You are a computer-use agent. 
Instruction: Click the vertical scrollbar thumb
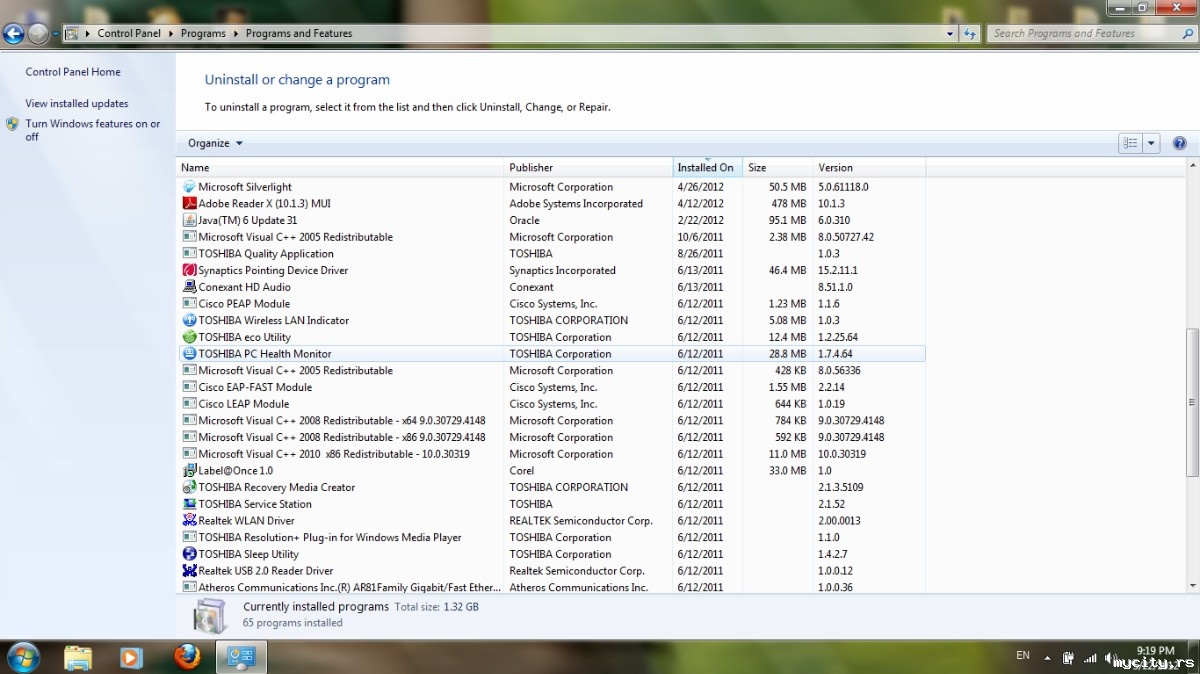(x=1191, y=402)
